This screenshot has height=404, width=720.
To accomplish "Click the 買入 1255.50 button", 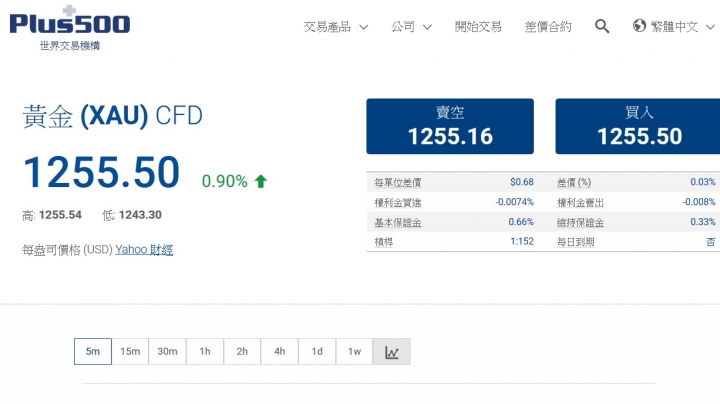I will pyautogui.click(x=638, y=126).
